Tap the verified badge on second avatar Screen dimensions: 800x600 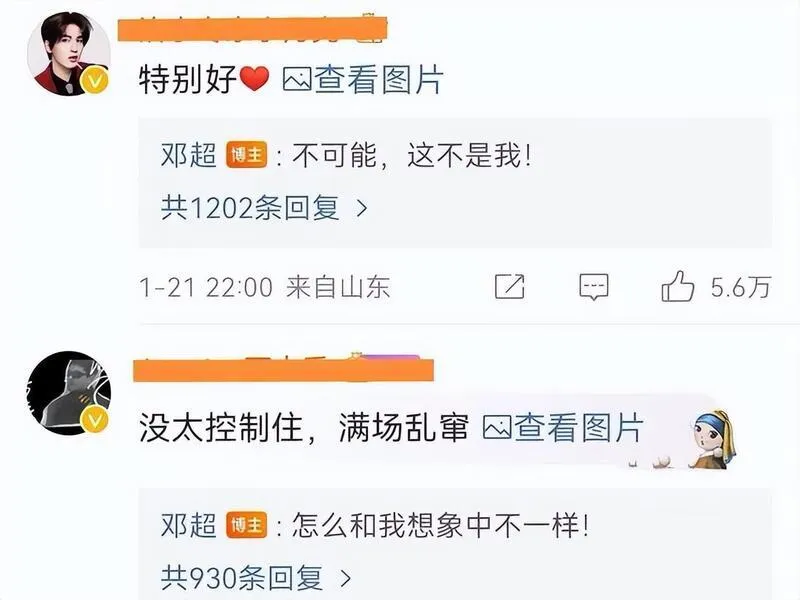pyautogui.click(x=95, y=420)
